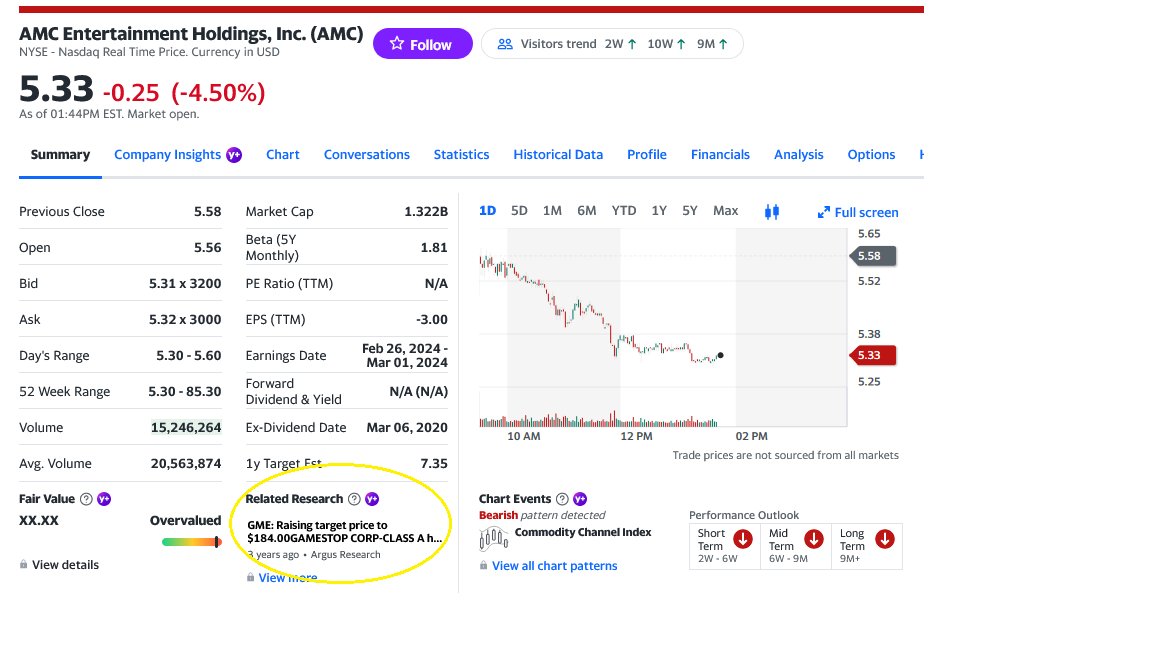
Task: Click the Day's Range value 5.30 - 5.60
Action: tap(189, 356)
